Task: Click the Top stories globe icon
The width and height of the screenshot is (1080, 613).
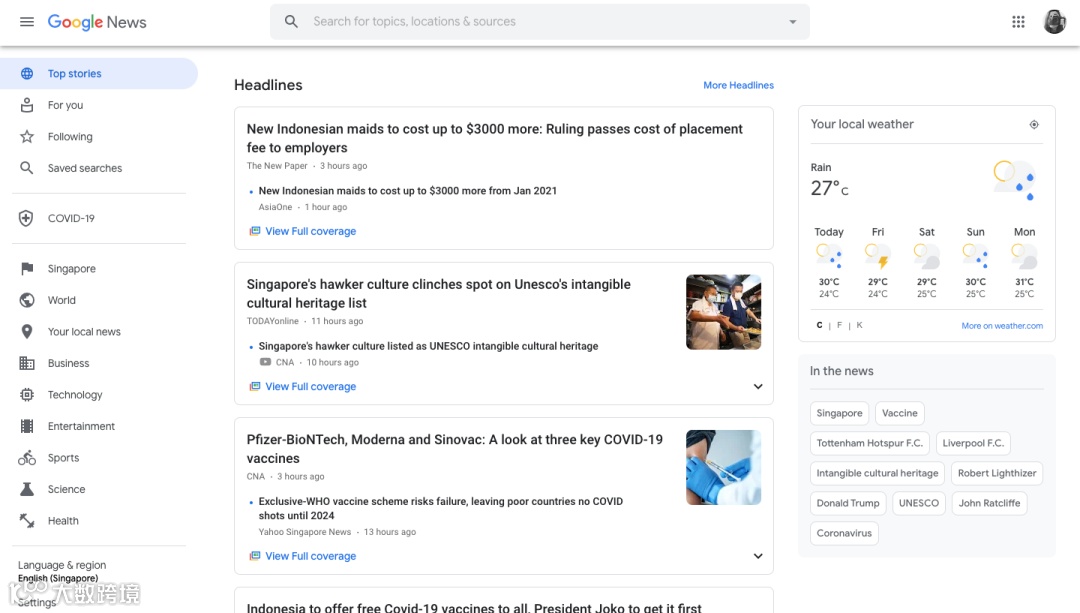Action: [27, 73]
